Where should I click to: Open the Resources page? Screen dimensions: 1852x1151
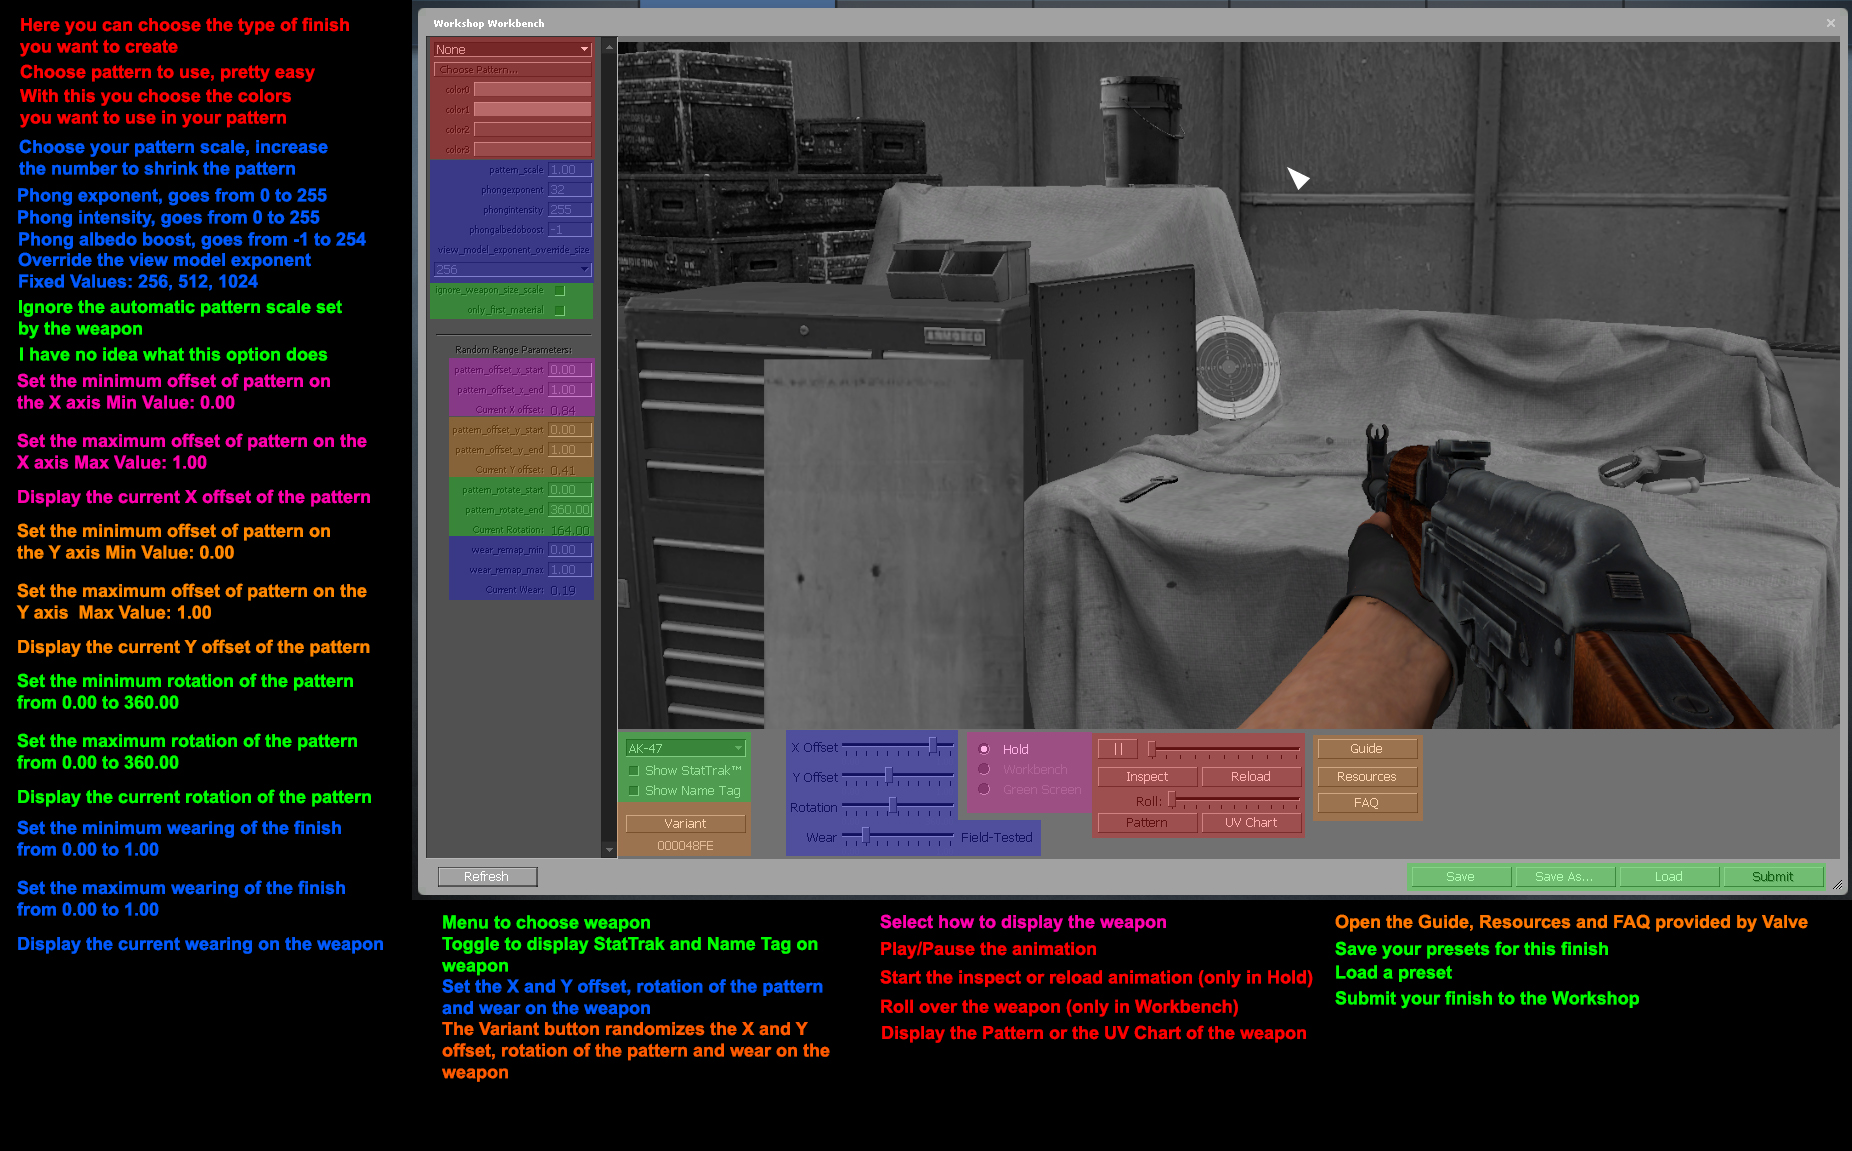[x=1367, y=777]
